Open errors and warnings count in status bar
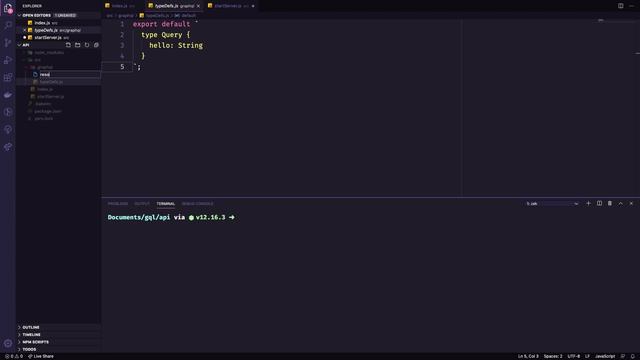640x360 pixels. coord(14,356)
